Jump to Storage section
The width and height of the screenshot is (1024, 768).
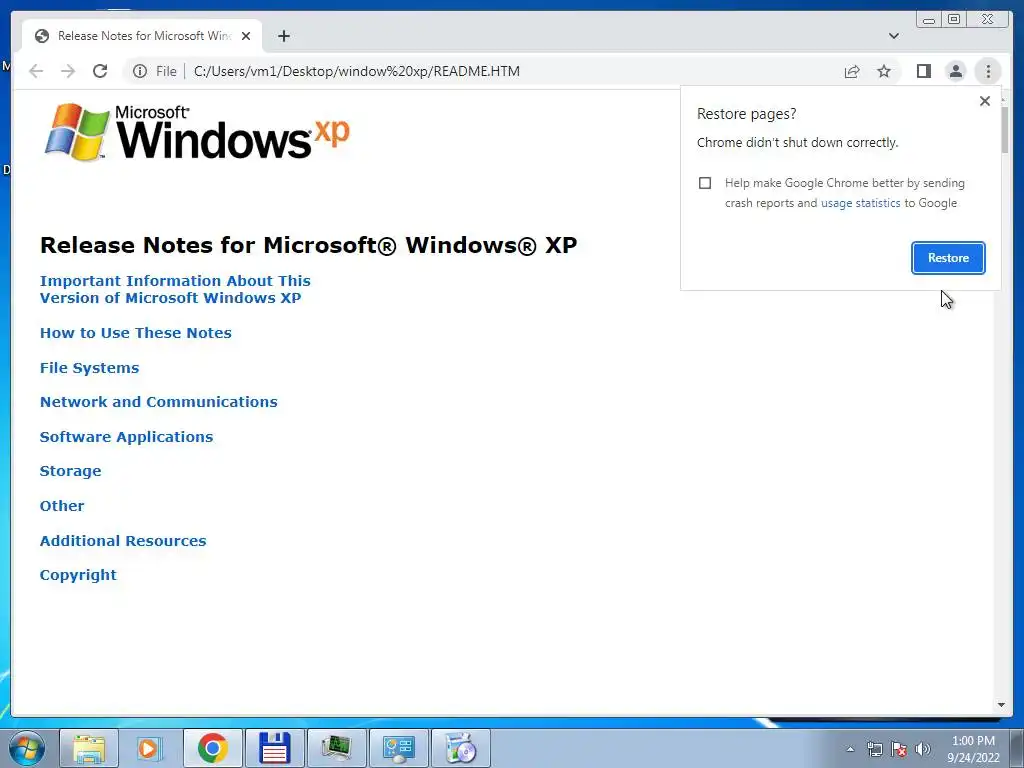71,472
